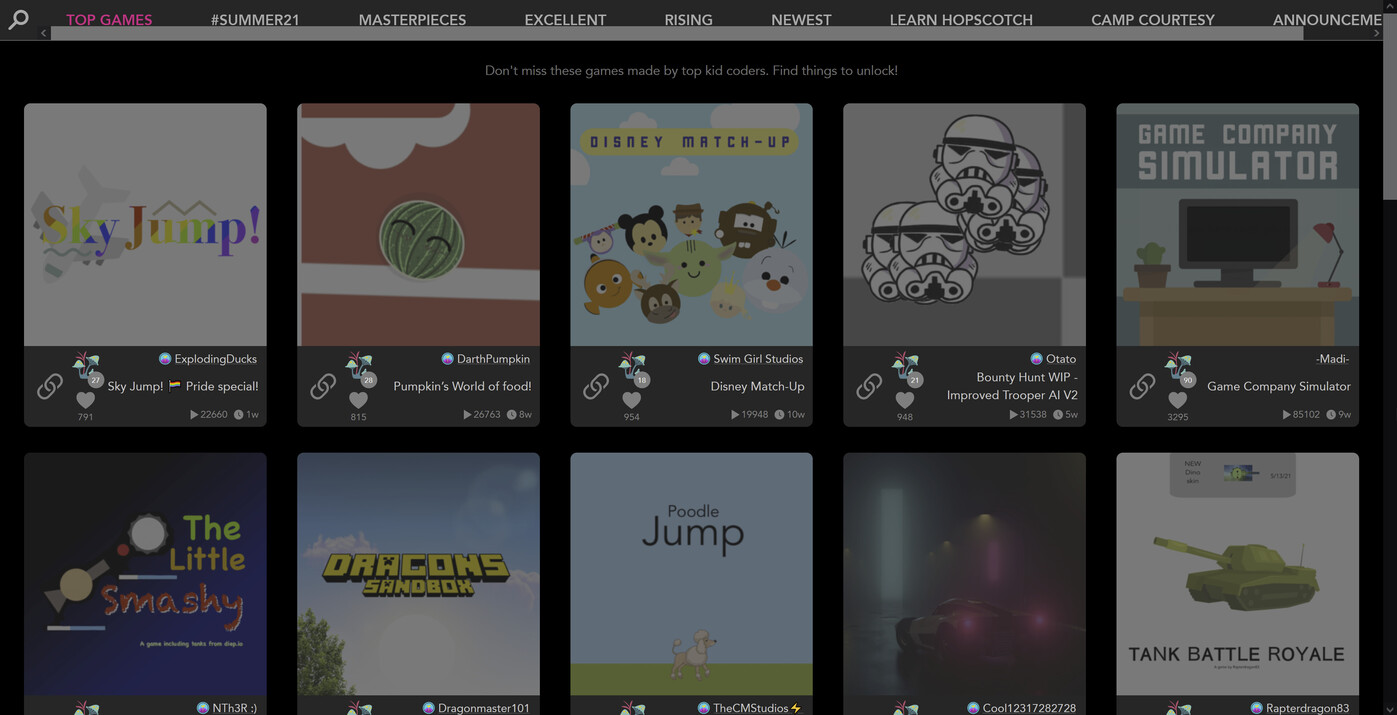Click DarthPumpkin avatar icon
1397x715 pixels.
click(x=447, y=359)
